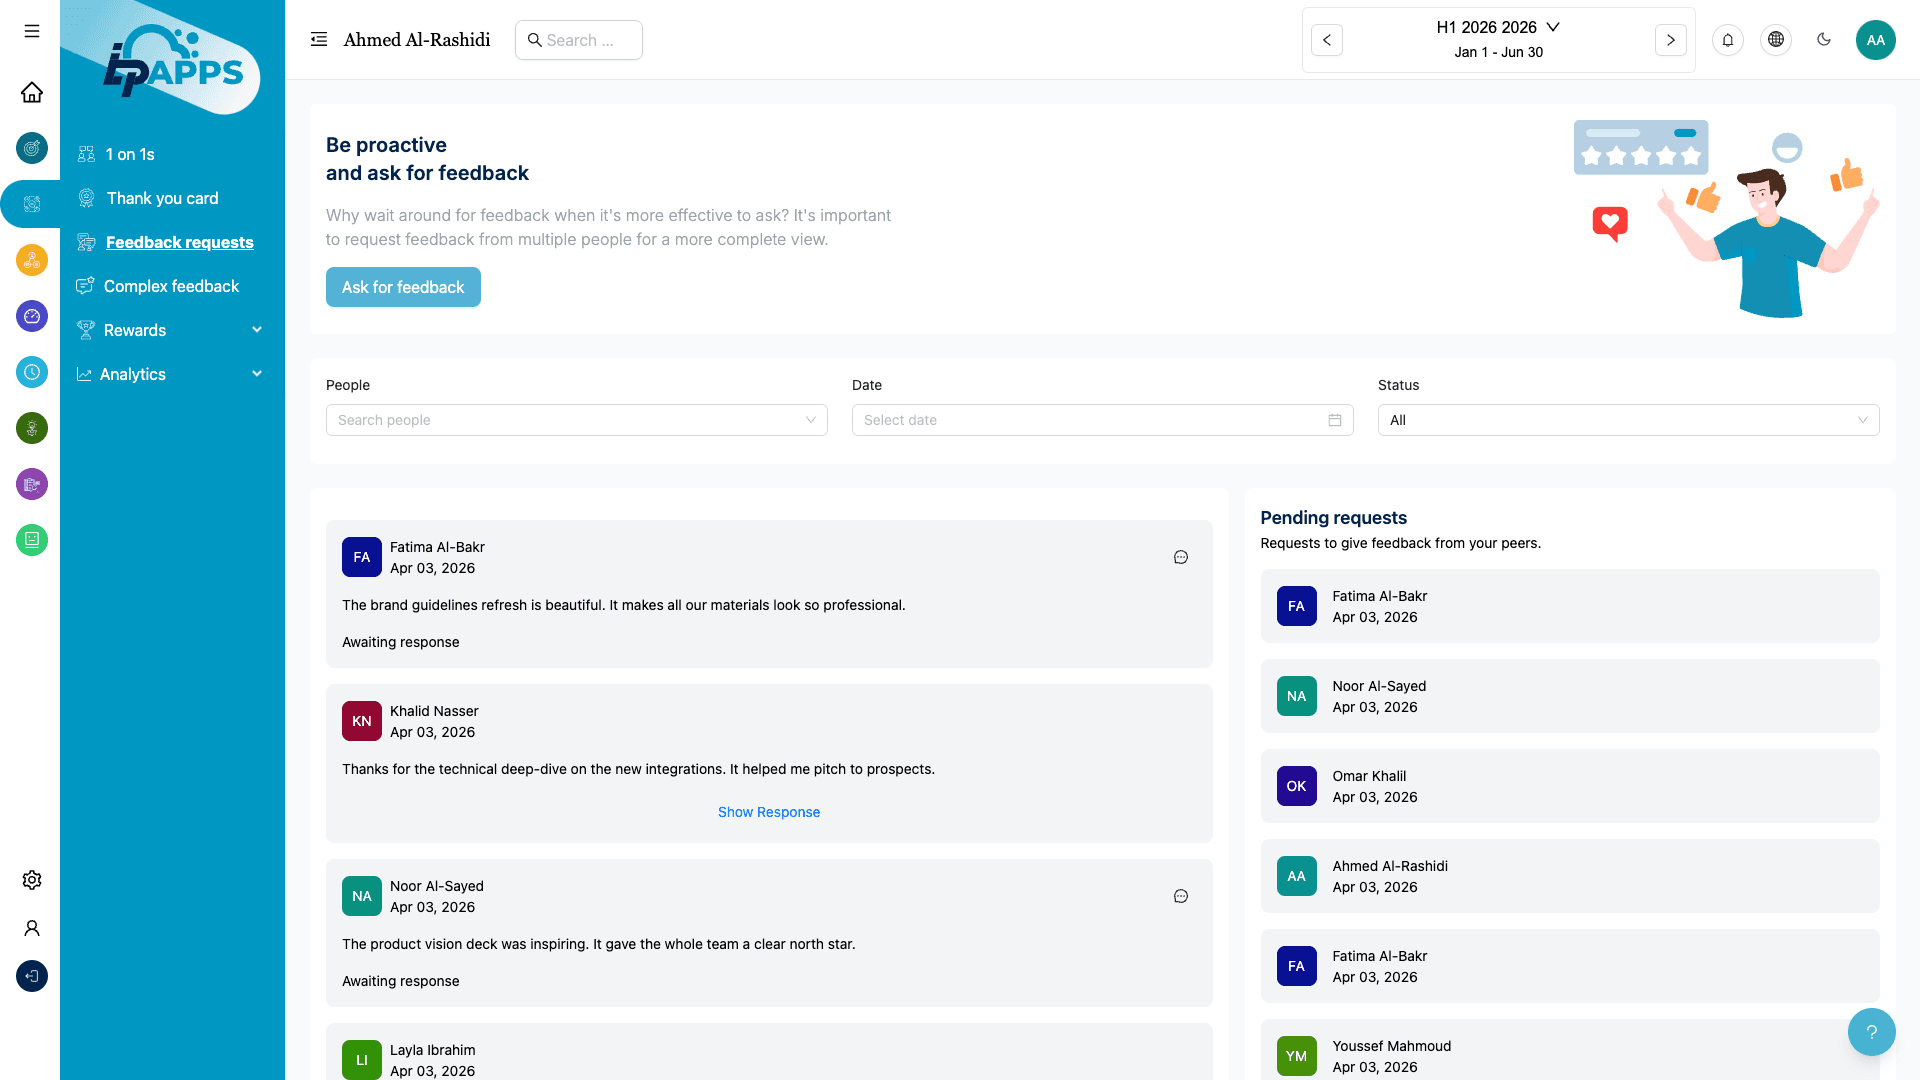Open the orange org-structure module icon

point(32,260)
